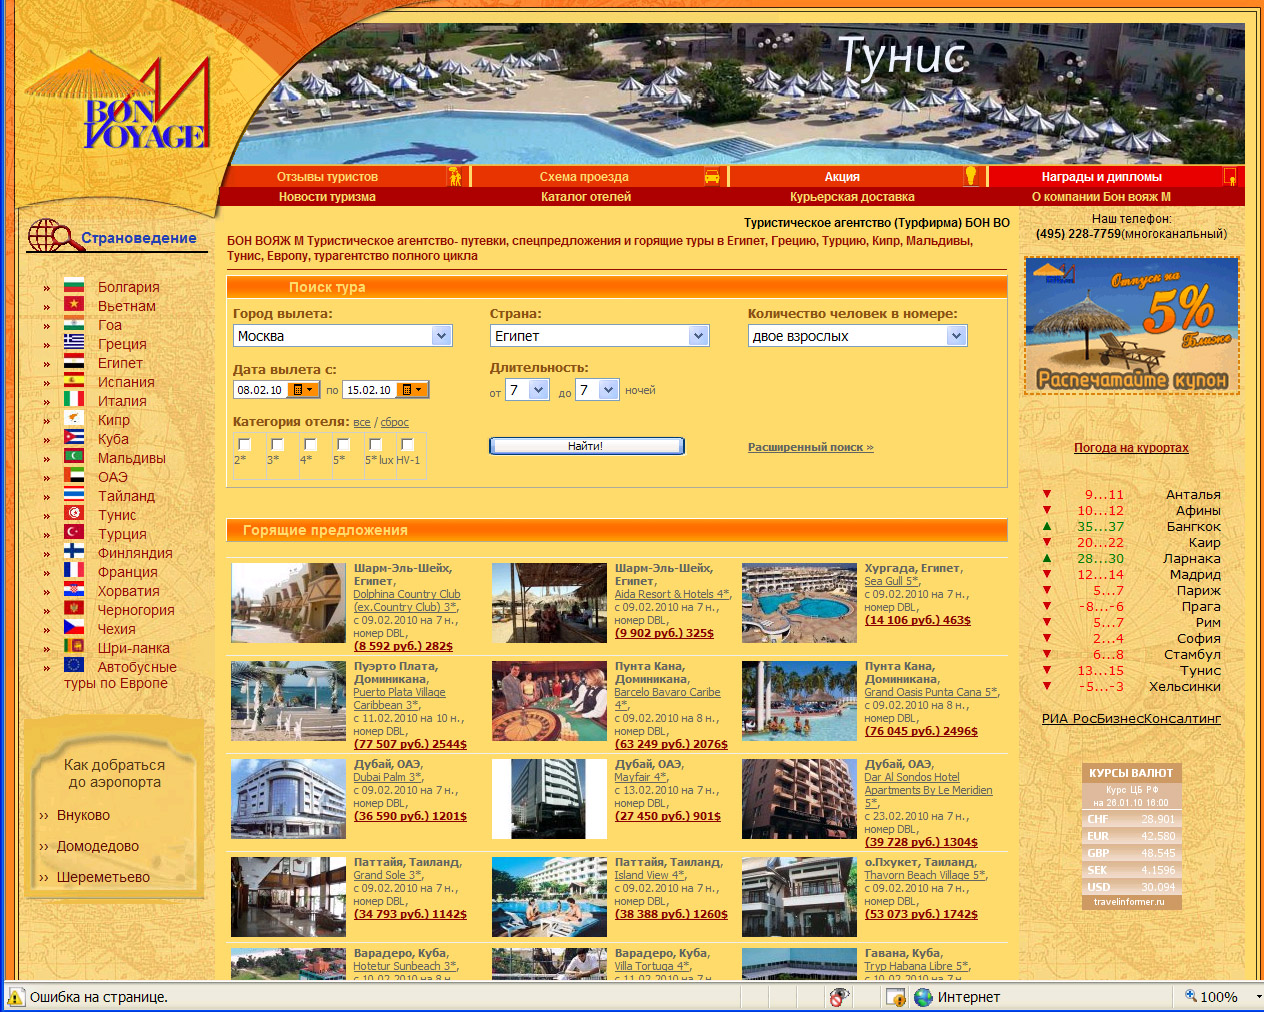Open Каталог отелей menu item
The height and width of the screenshot is (1012, 1264).
pyautogui.click(x=586, y=197)
